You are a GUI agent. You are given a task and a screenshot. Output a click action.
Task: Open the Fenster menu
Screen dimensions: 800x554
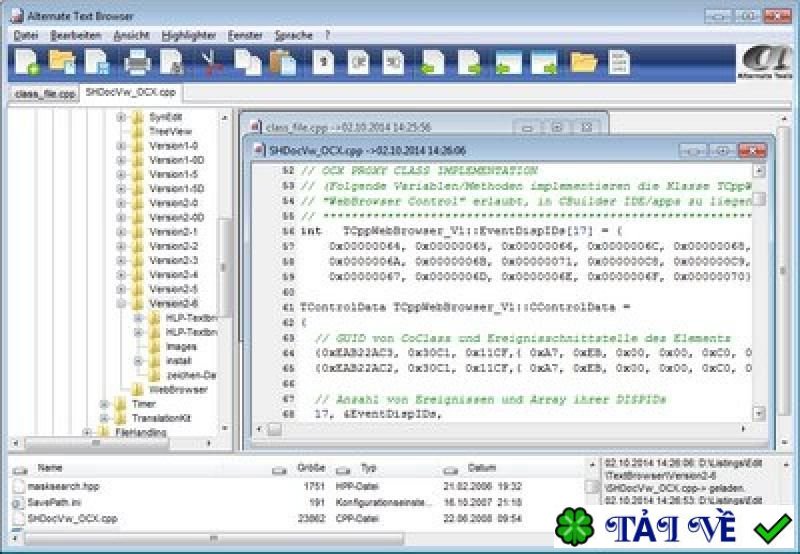point(245,35)
